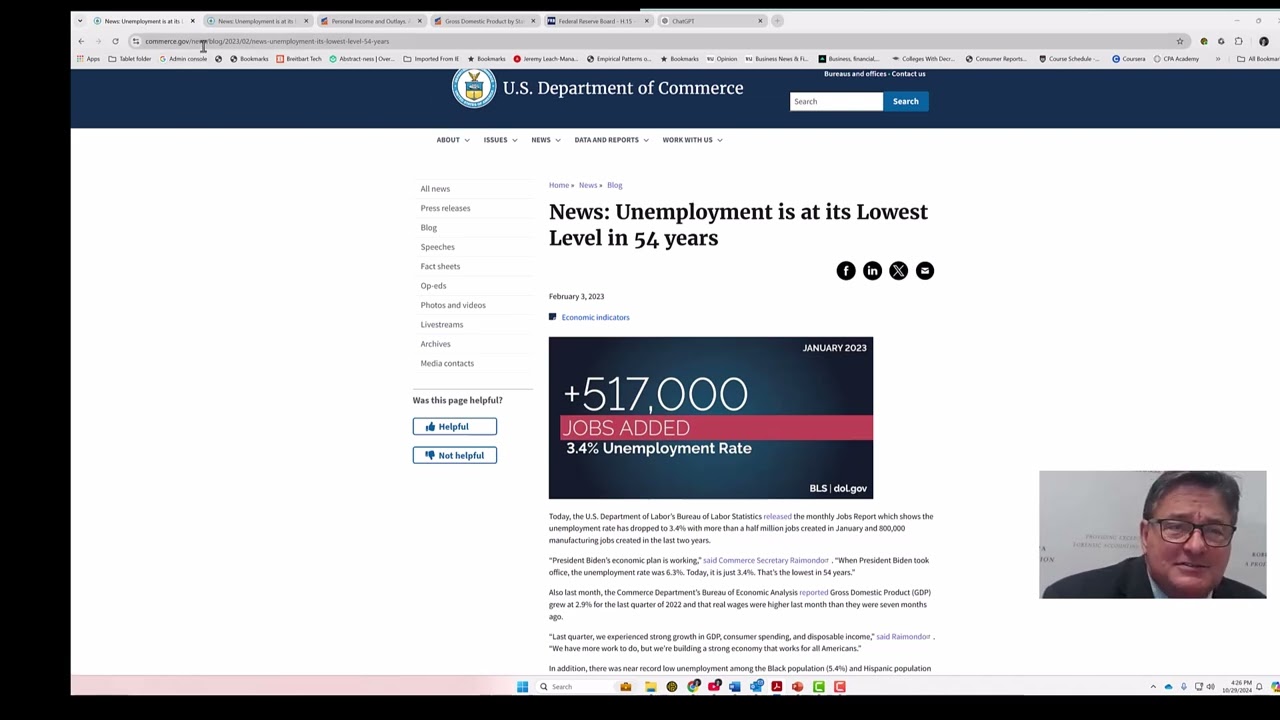Open the WORK WITH US menu
Viewport: 1280px width, 720px height.
pos(692,140)
